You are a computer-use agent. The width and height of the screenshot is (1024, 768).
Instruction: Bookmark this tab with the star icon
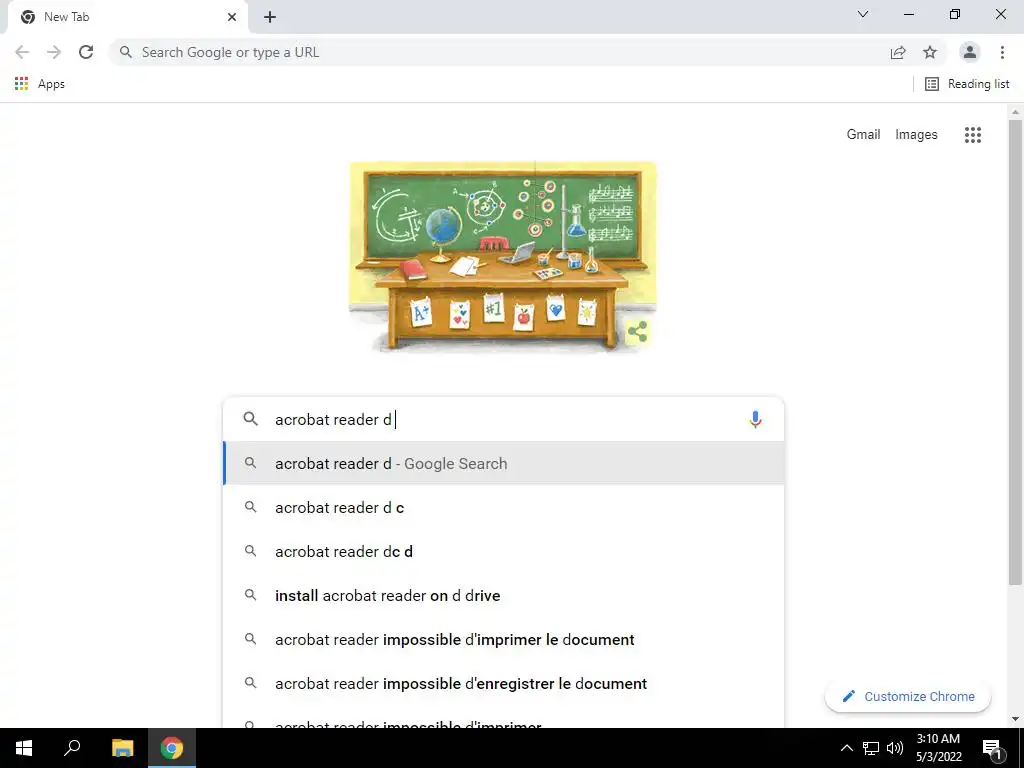[x=930, y=52]
